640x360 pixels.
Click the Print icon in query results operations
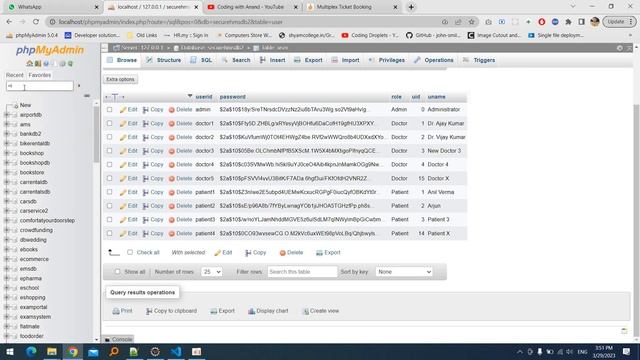pos(116,311)
